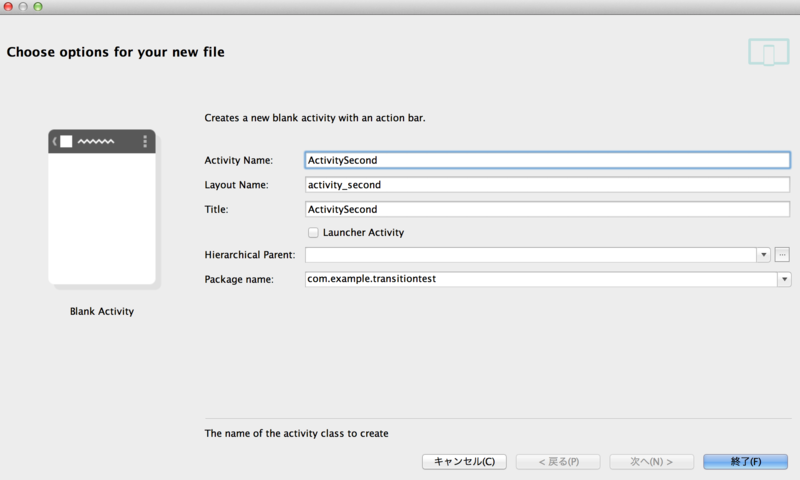Click the 戻る(P) back button
Screen dimensions: 800x480
pyautogui.click(x=558, y=462)
